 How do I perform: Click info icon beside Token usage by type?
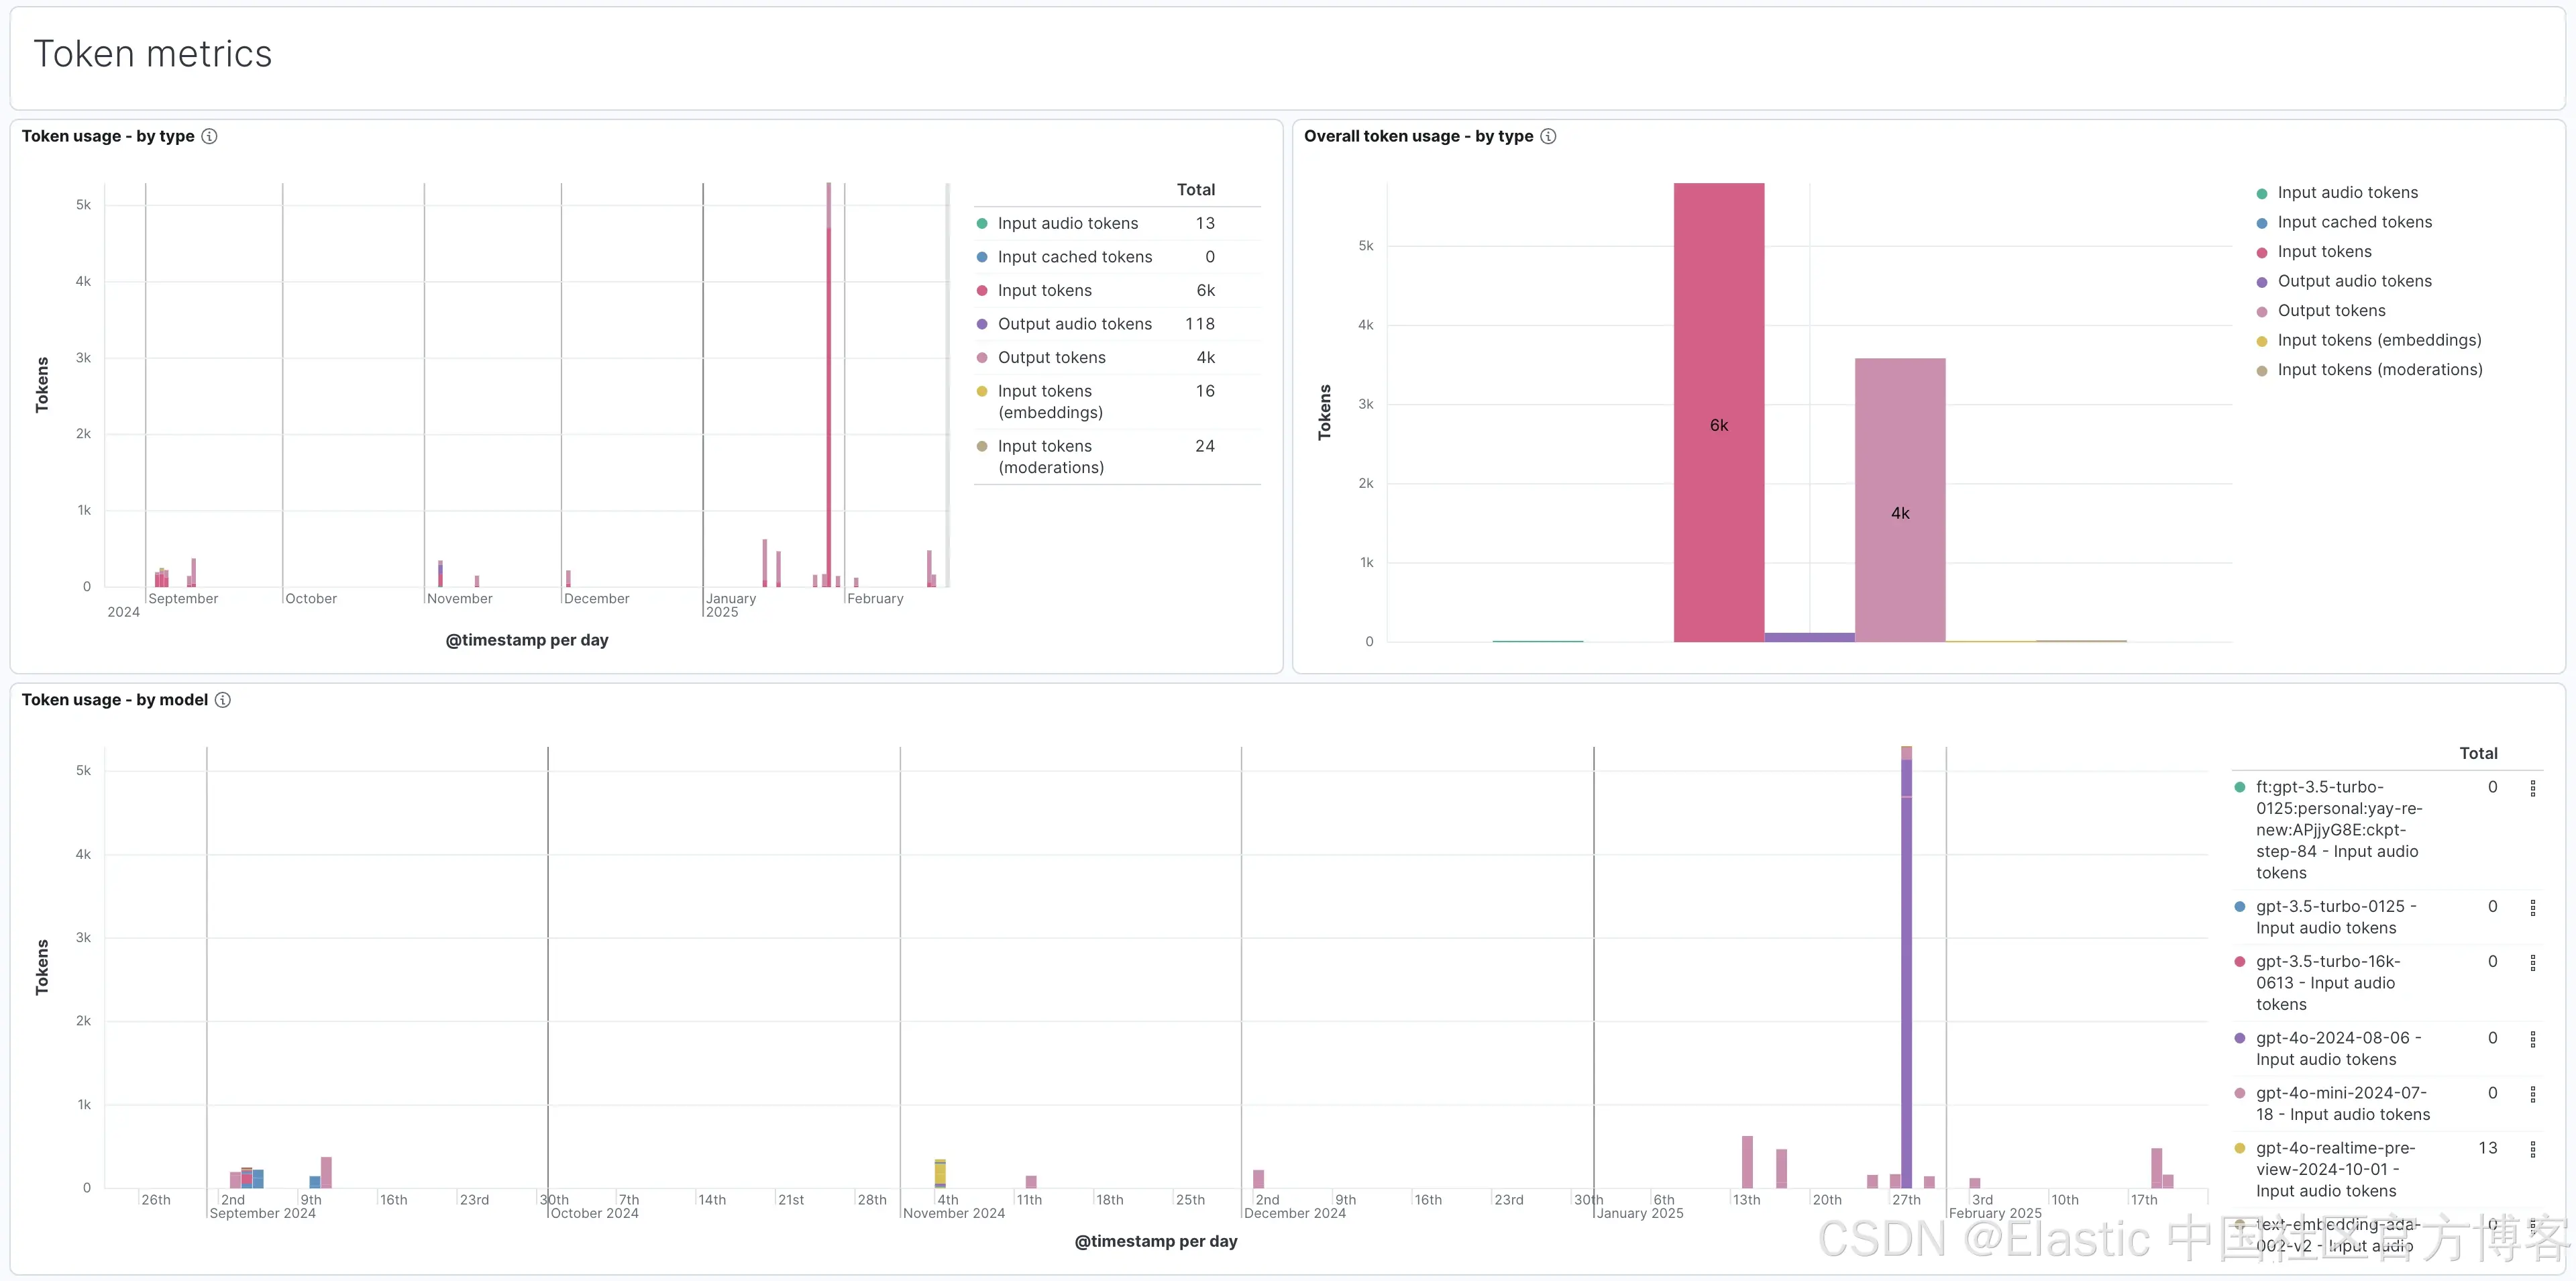pos(209,136)
